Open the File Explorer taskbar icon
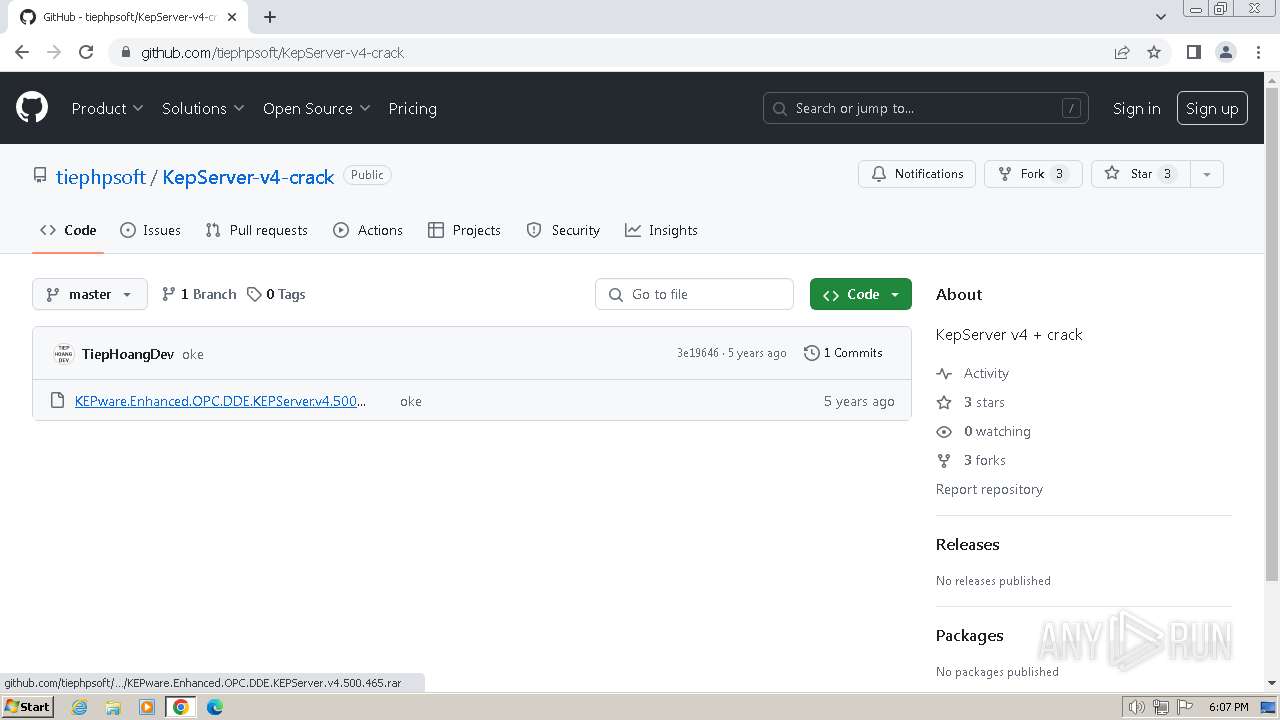The image size is (1280, 720). coord(113,707)
